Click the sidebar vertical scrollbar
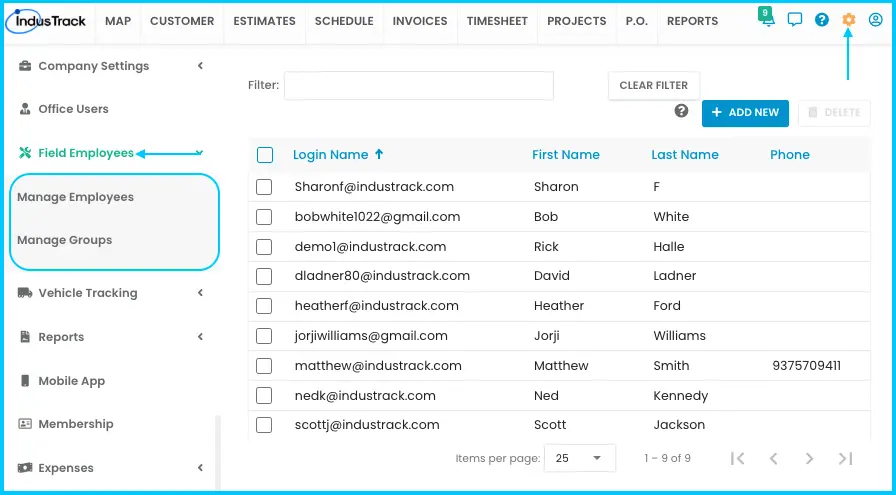The height and width of the screenshot is (495, 896). [217, 453]
